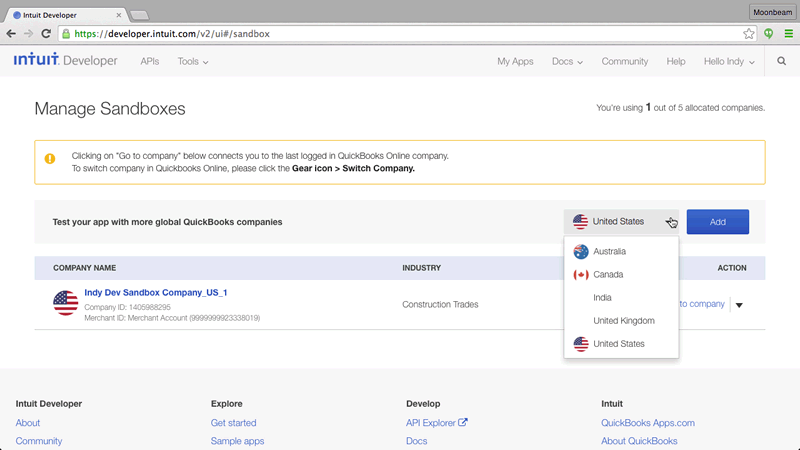
Task: Click the Moonbeam profile button
Action: pyautogui.click(x=772, y=12)
